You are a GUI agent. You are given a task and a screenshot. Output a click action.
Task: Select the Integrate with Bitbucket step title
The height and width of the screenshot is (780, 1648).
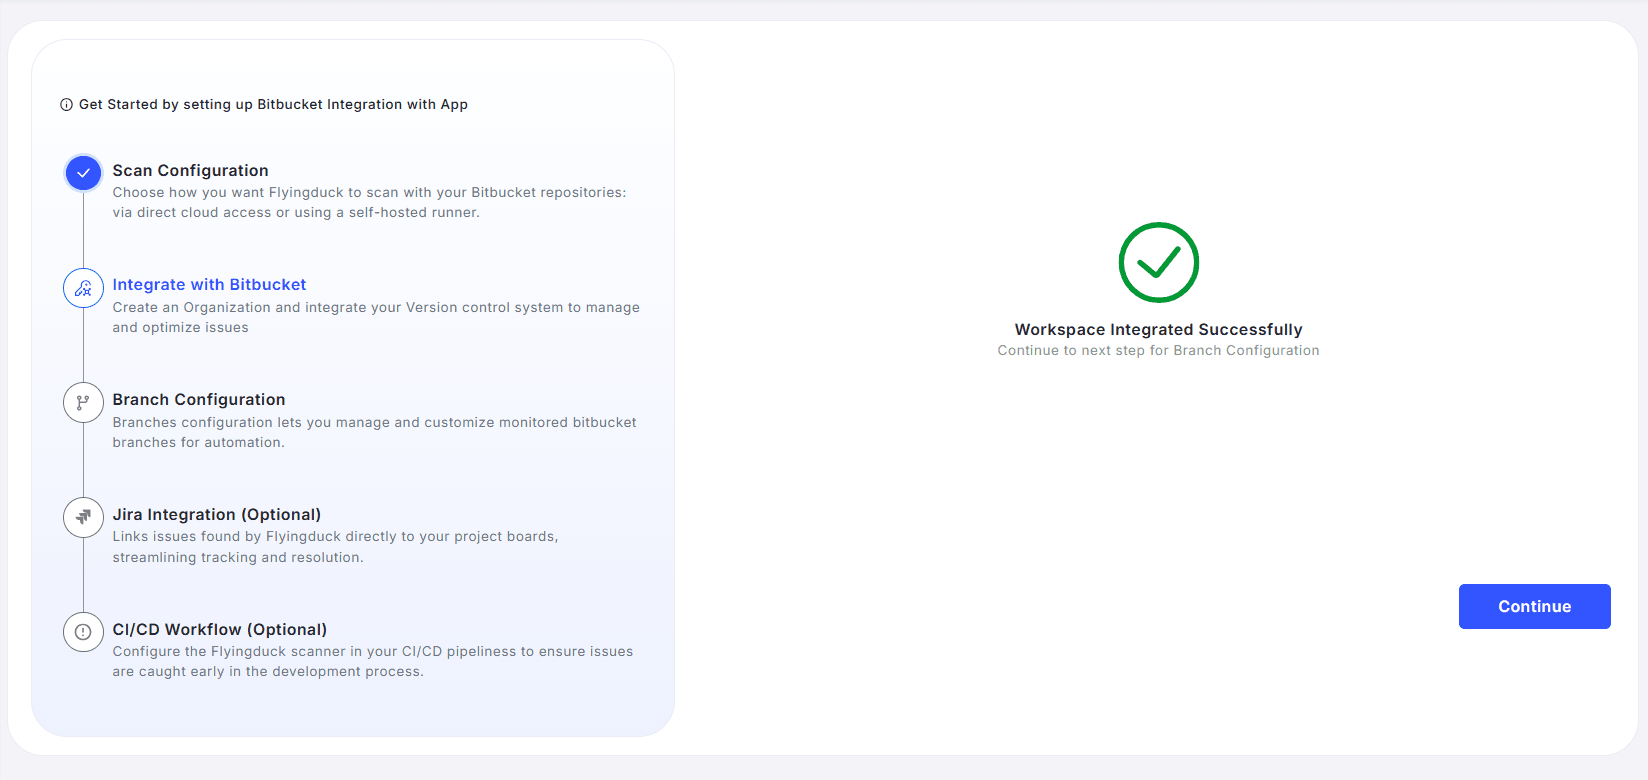[209, 285]
